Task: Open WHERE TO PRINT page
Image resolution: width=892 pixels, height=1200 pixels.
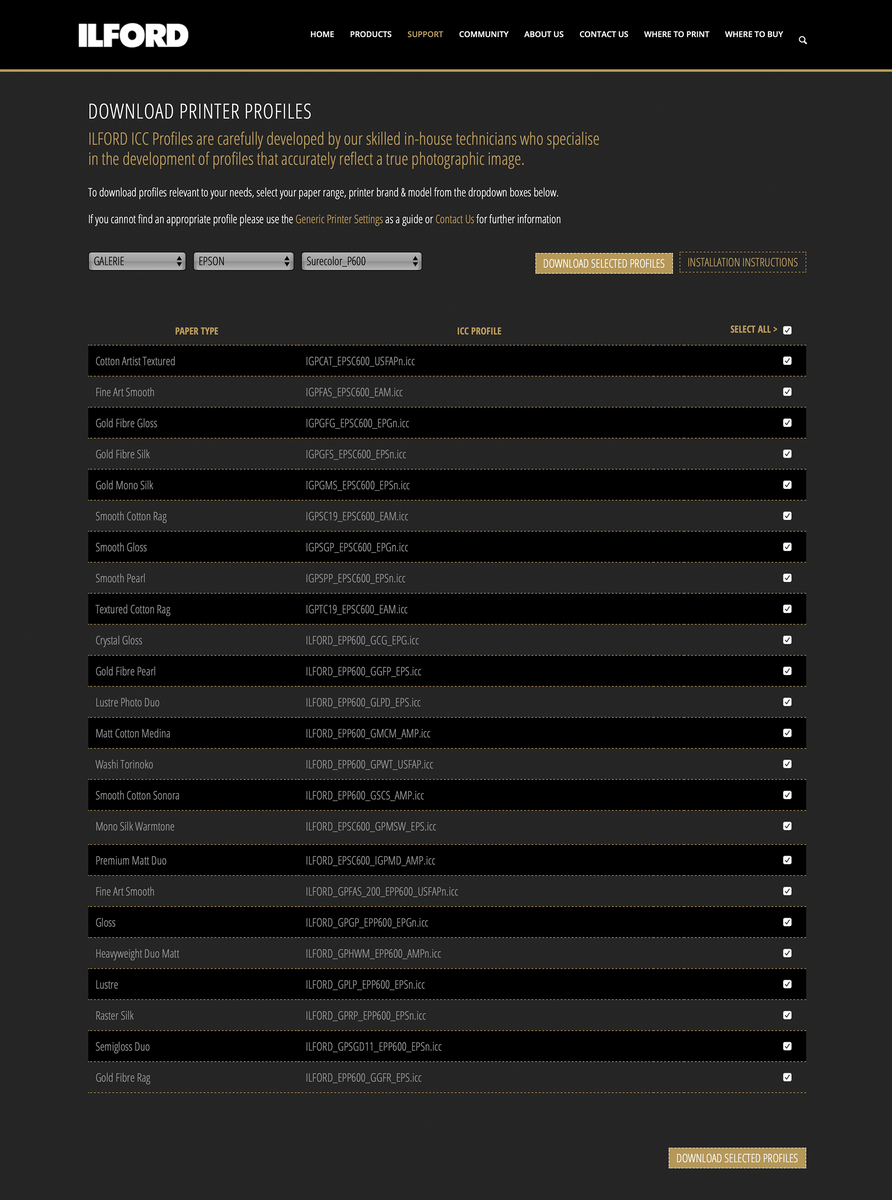Action: tap(677, 34)
